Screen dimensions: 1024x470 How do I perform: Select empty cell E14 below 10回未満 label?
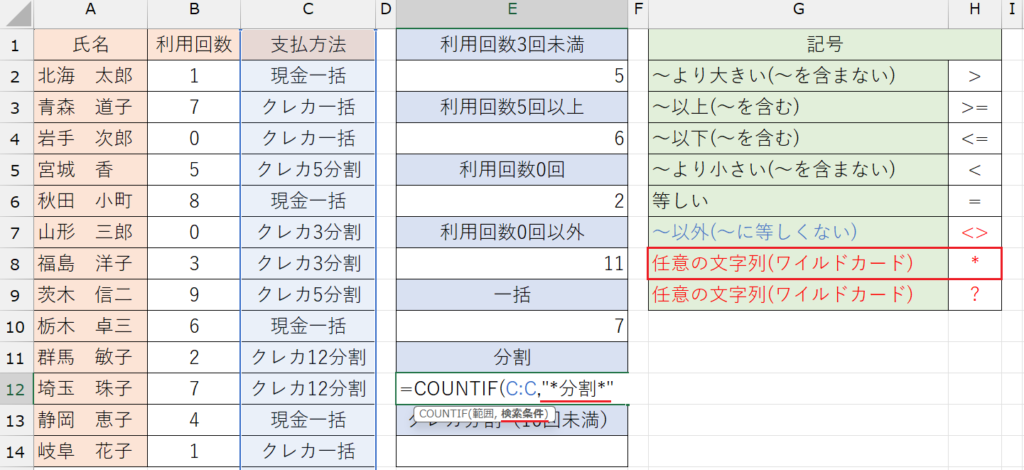pyautogui.click(x=512, y=451)
